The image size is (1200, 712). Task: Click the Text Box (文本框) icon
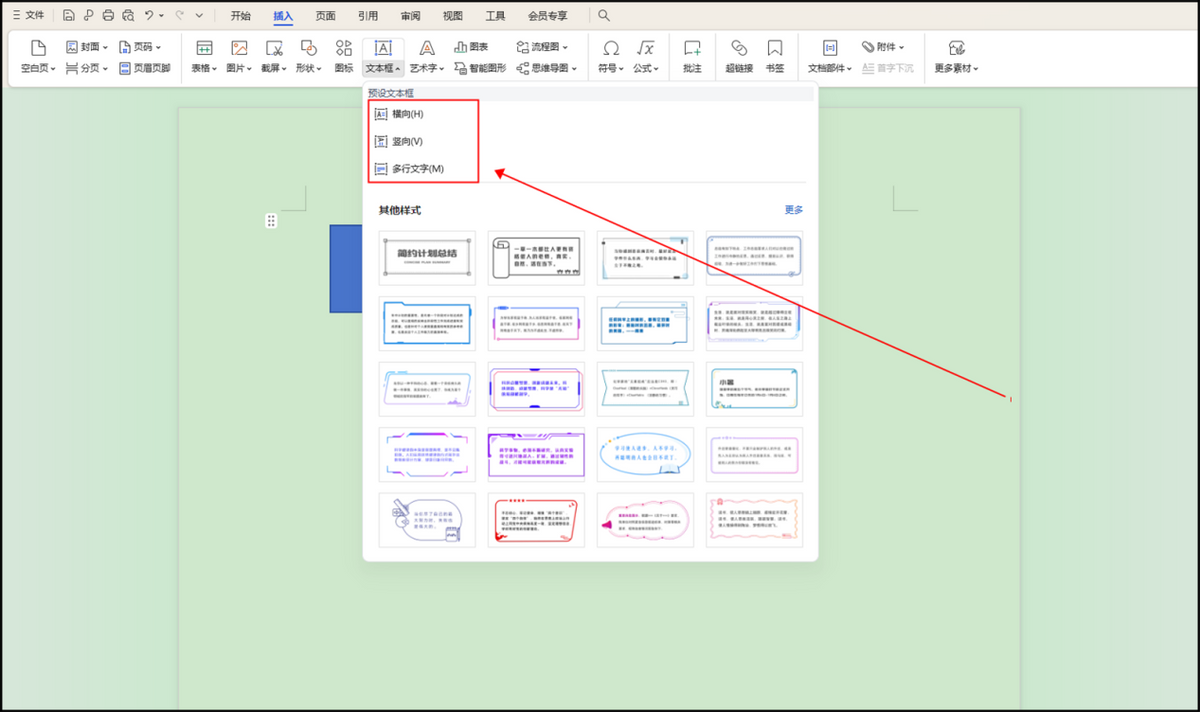tap(383, 48)
